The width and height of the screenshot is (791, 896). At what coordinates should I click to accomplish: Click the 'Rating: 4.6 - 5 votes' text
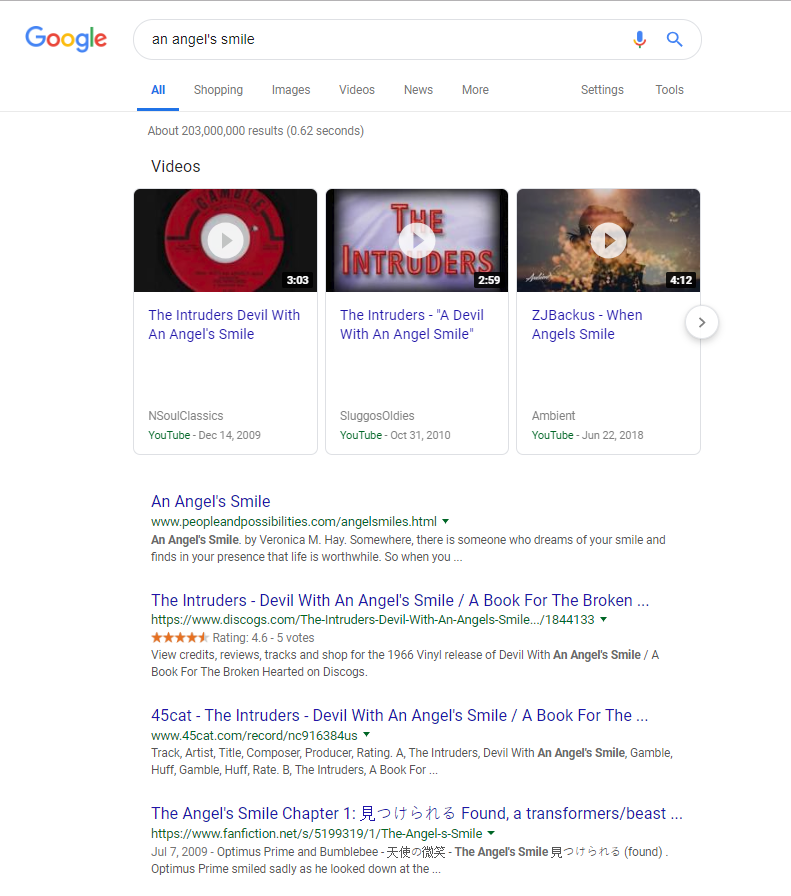pyautogui.click(x=263, y=638)
